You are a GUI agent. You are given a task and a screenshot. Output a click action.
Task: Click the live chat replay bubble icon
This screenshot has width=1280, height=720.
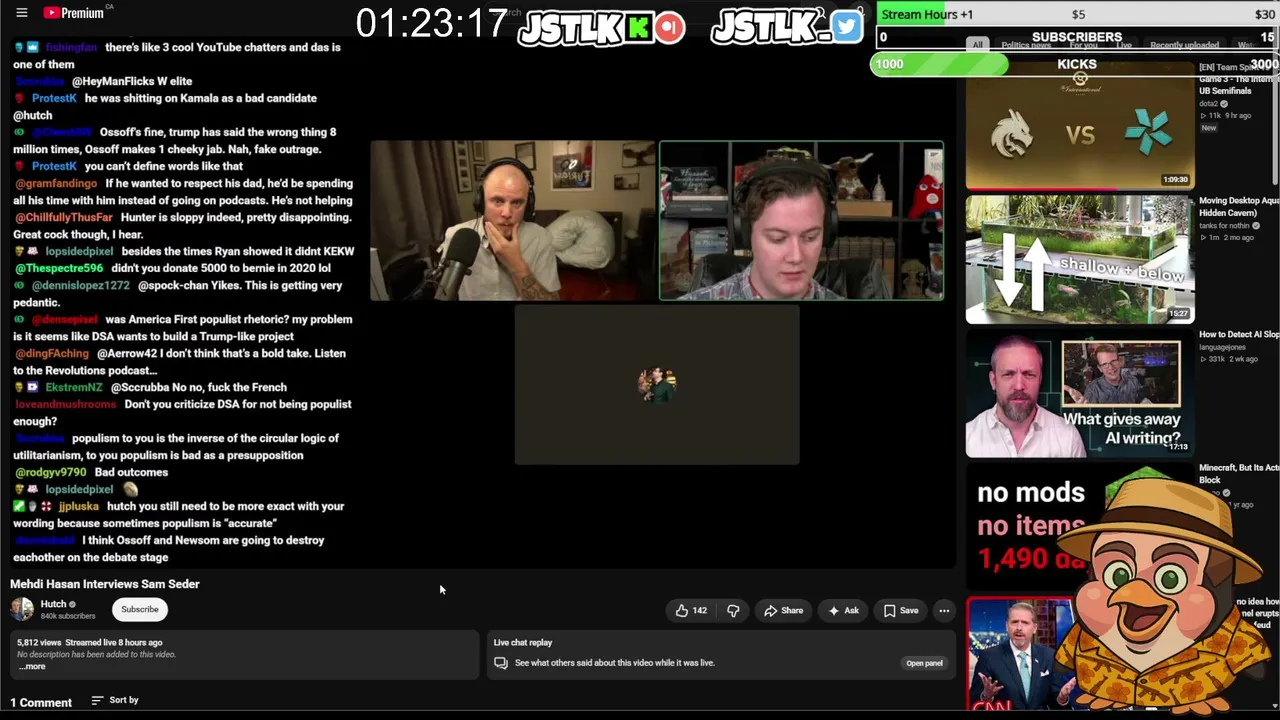pos(501,662)
